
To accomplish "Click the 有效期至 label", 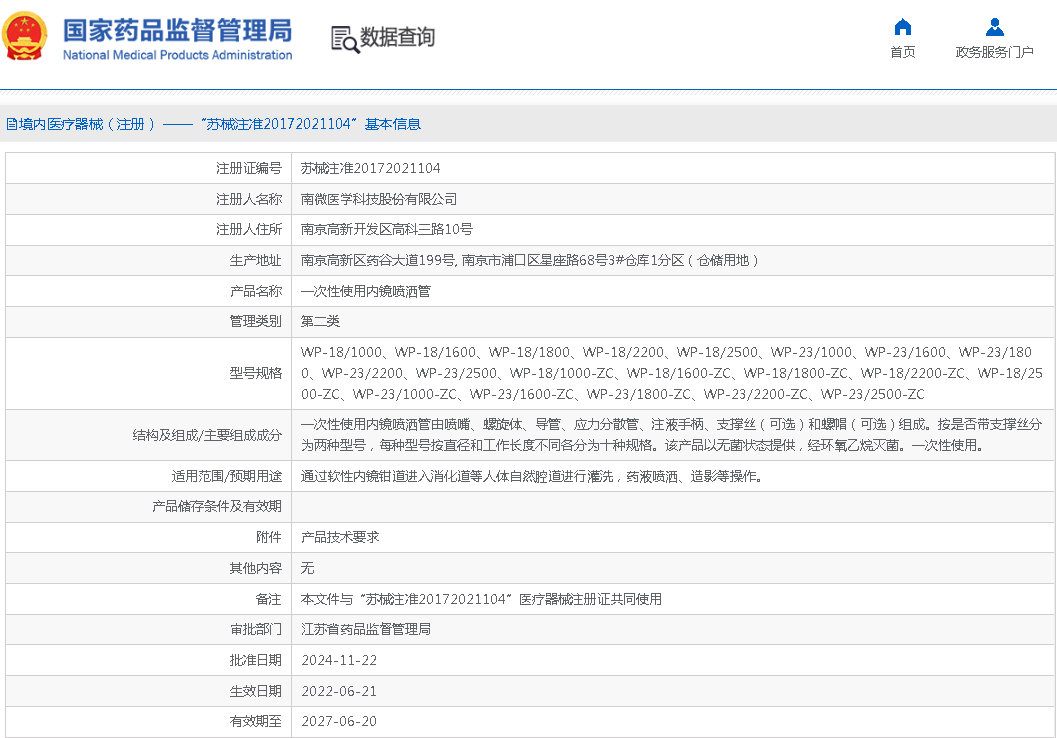I will [255, 721].
